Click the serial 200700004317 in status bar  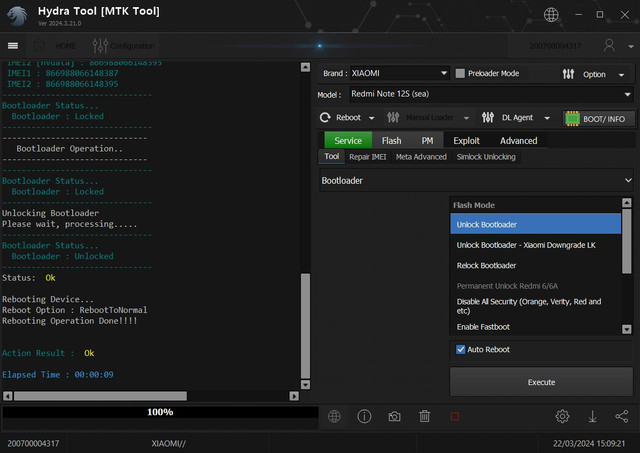[33, 443]
